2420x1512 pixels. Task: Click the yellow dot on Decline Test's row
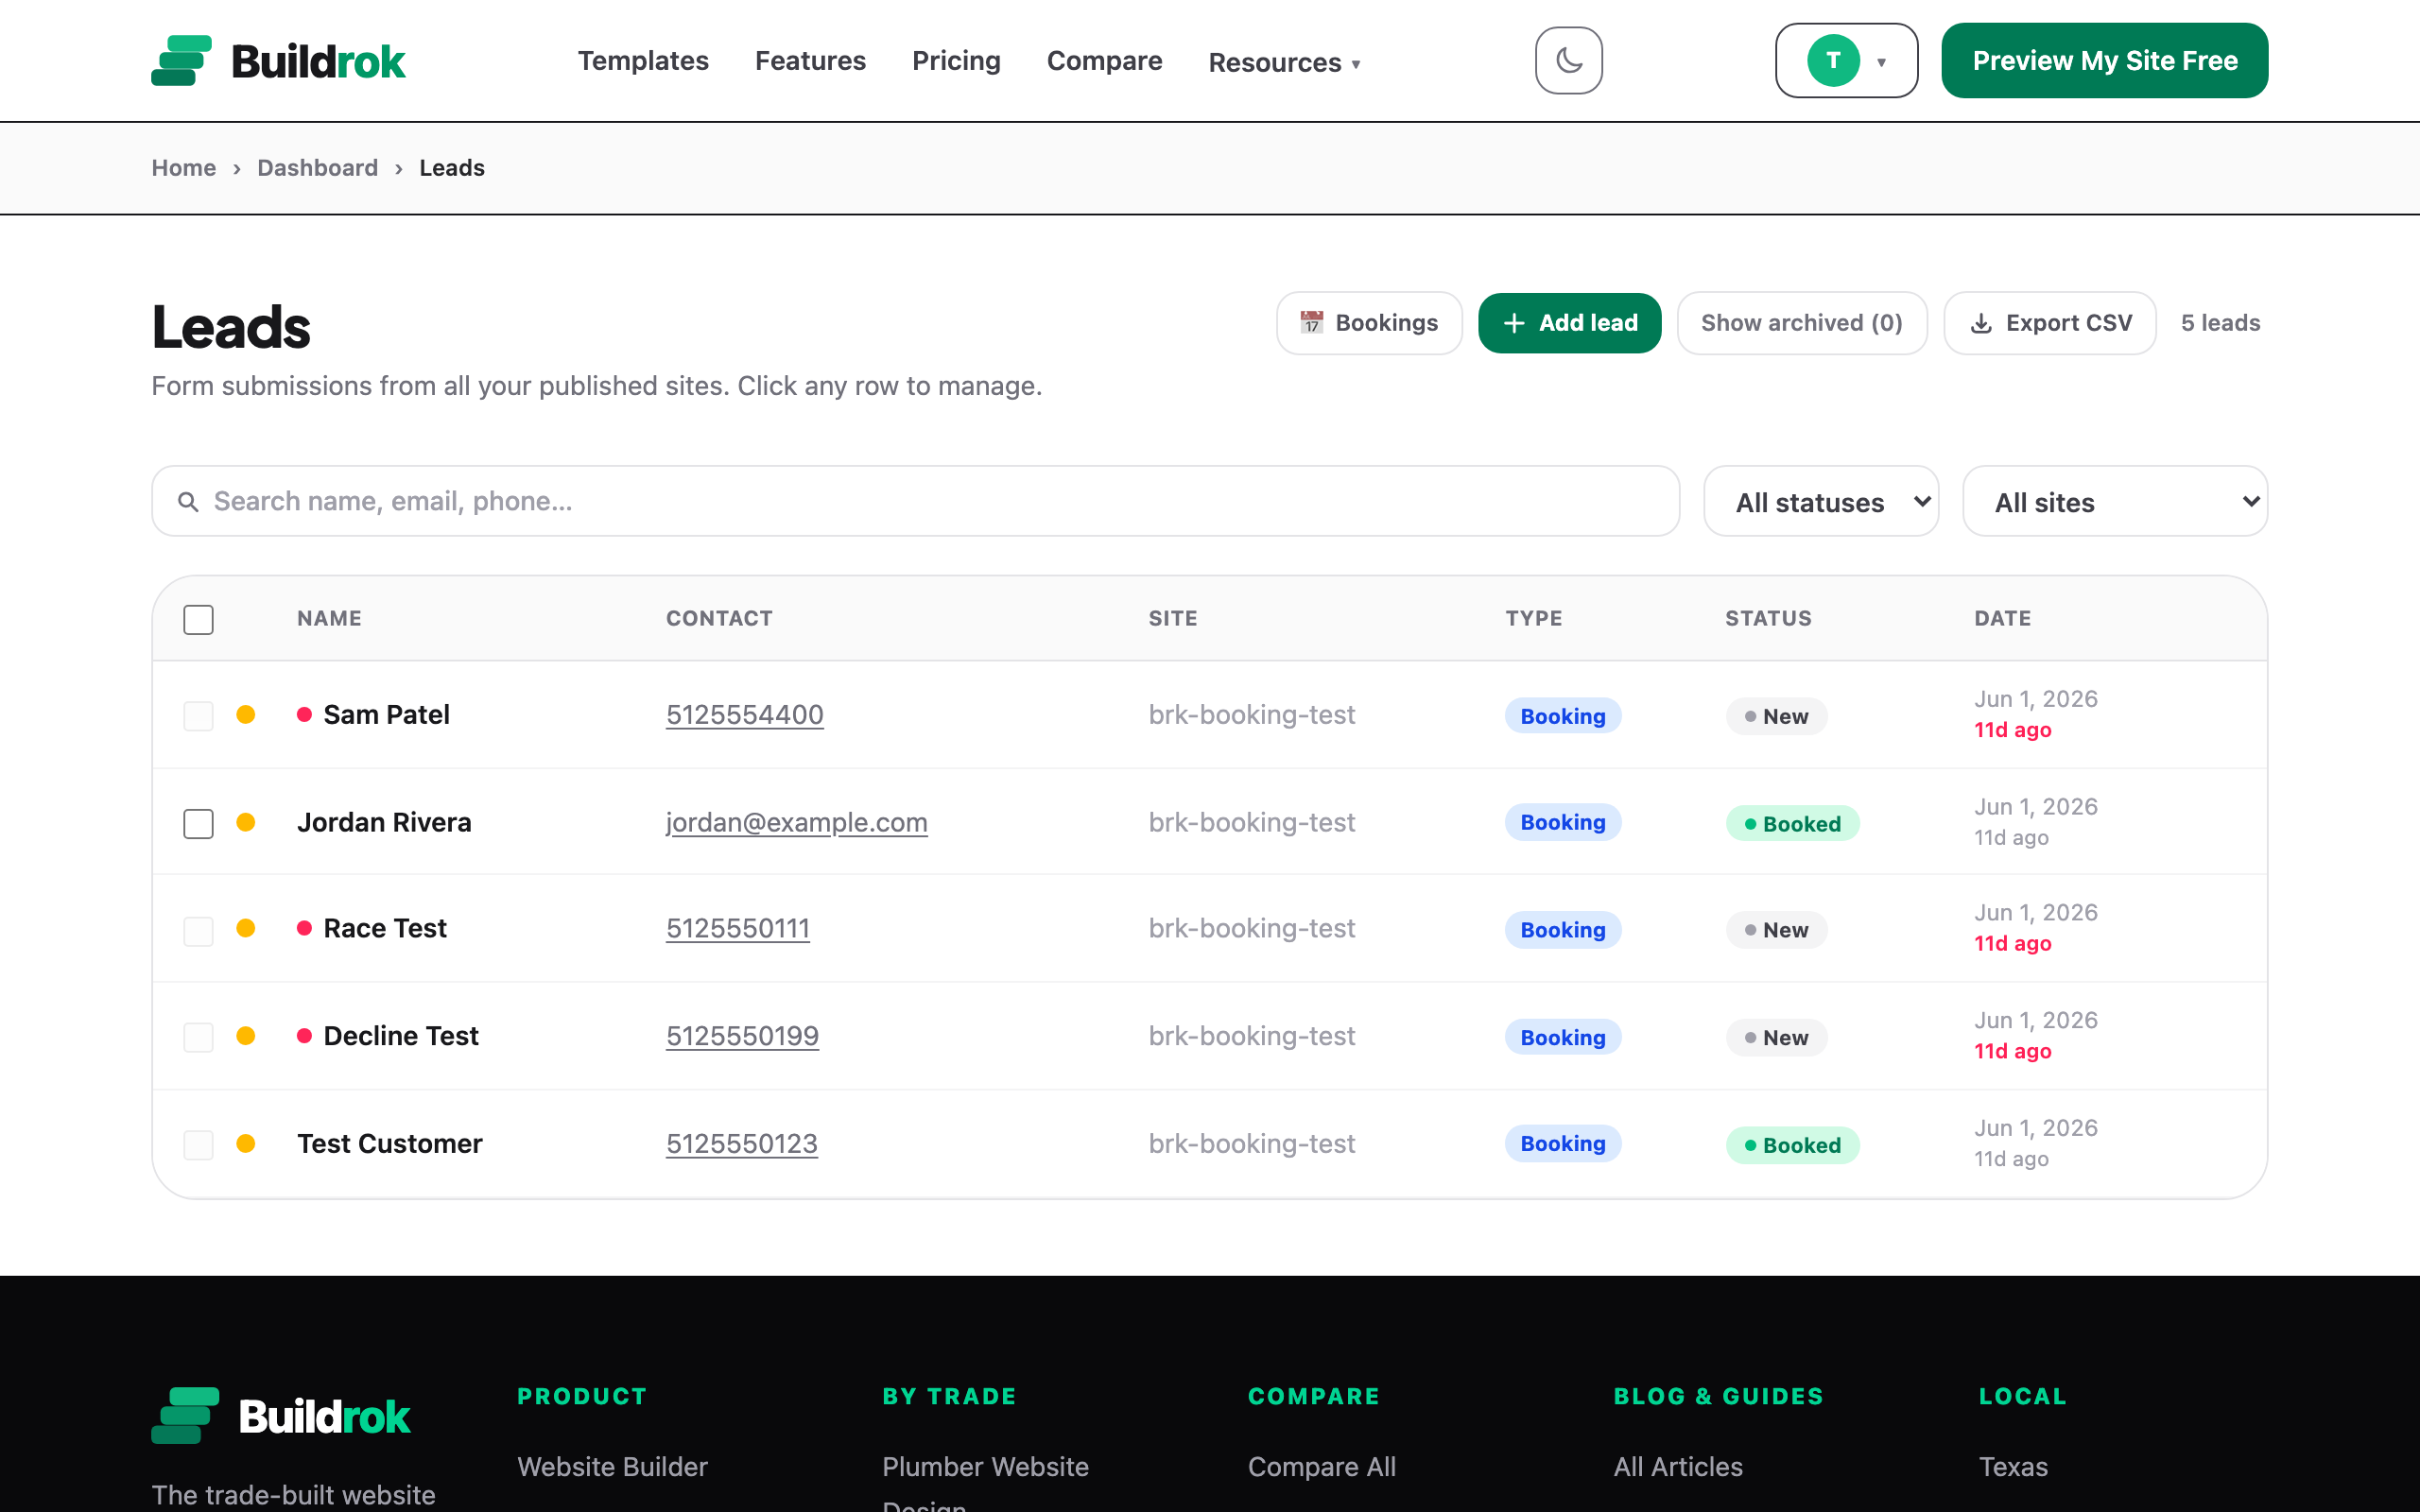click(x=246, y=1036)
